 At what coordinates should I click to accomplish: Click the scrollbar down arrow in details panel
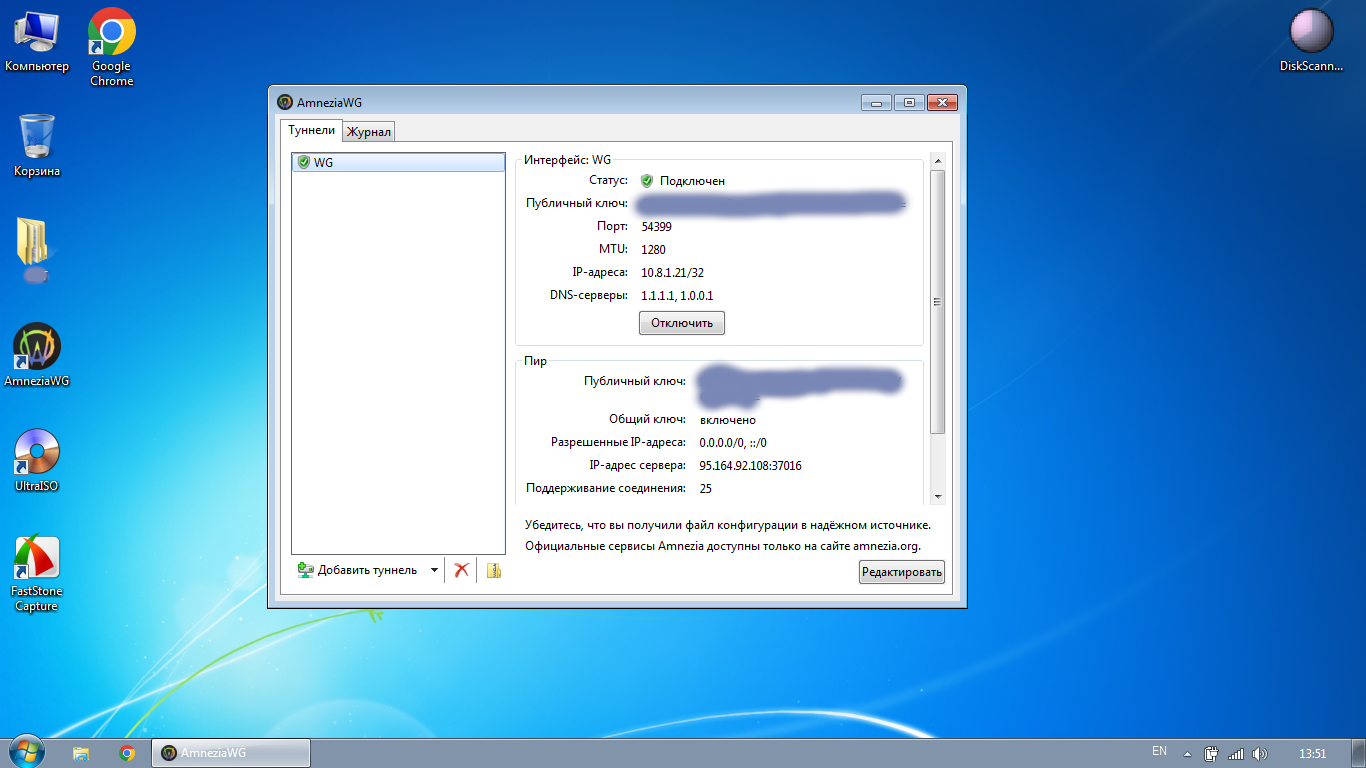[x=937, y=496]
